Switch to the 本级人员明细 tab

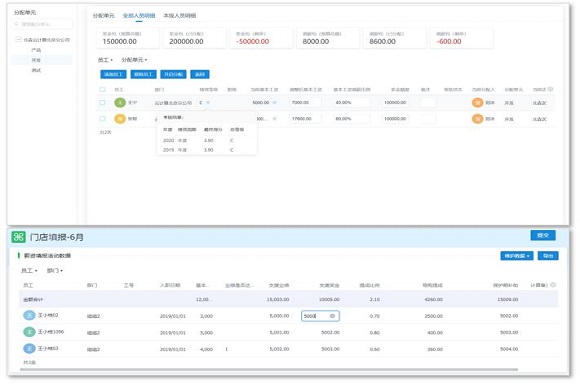coord(180,16)
